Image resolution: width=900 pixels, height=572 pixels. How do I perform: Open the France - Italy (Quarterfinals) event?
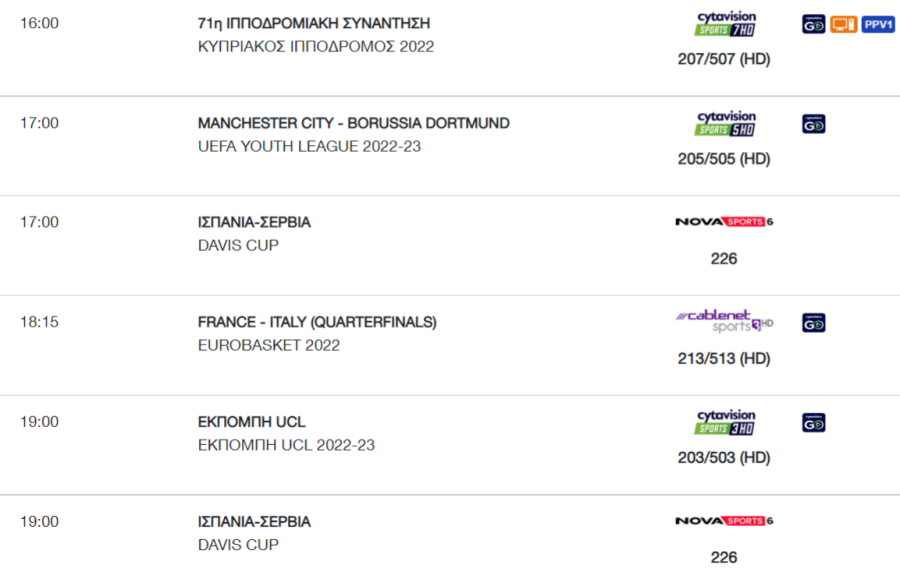click(317, 322)
